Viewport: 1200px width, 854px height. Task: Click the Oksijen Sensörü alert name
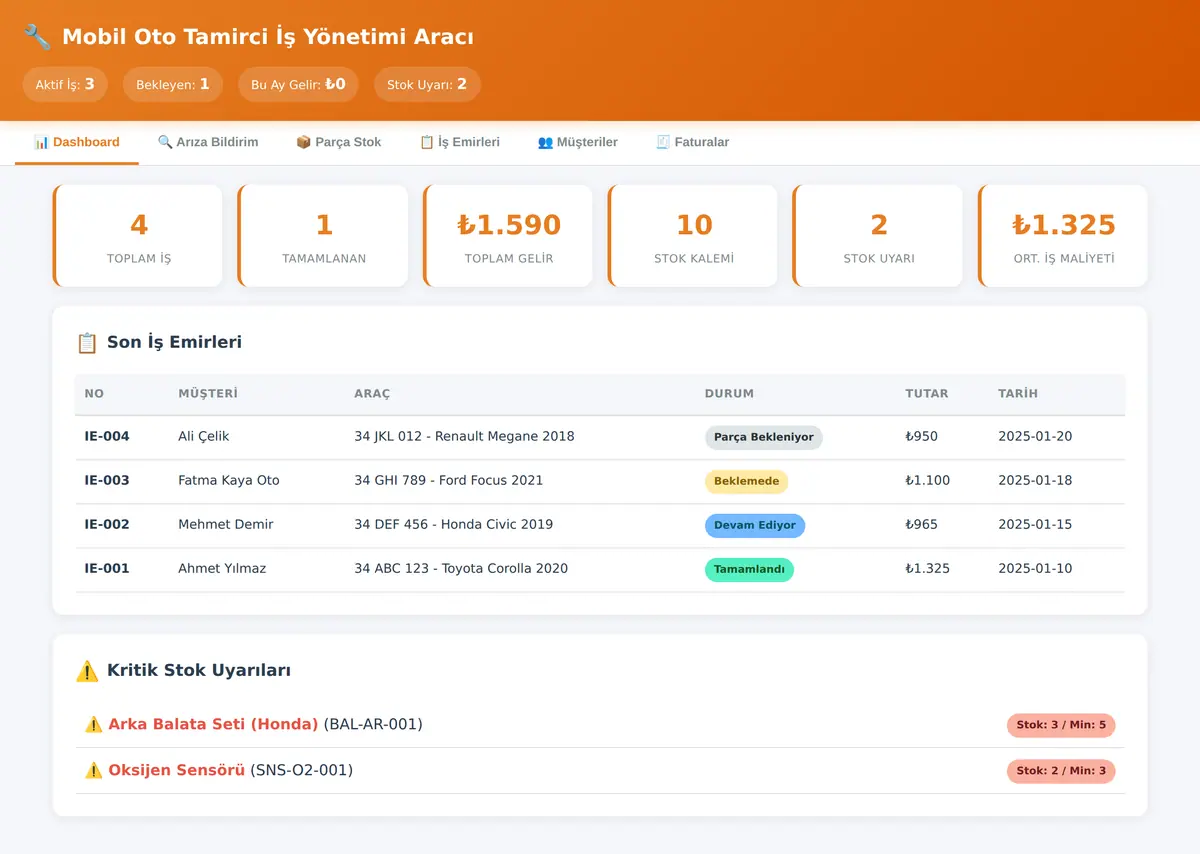(177, 770)
